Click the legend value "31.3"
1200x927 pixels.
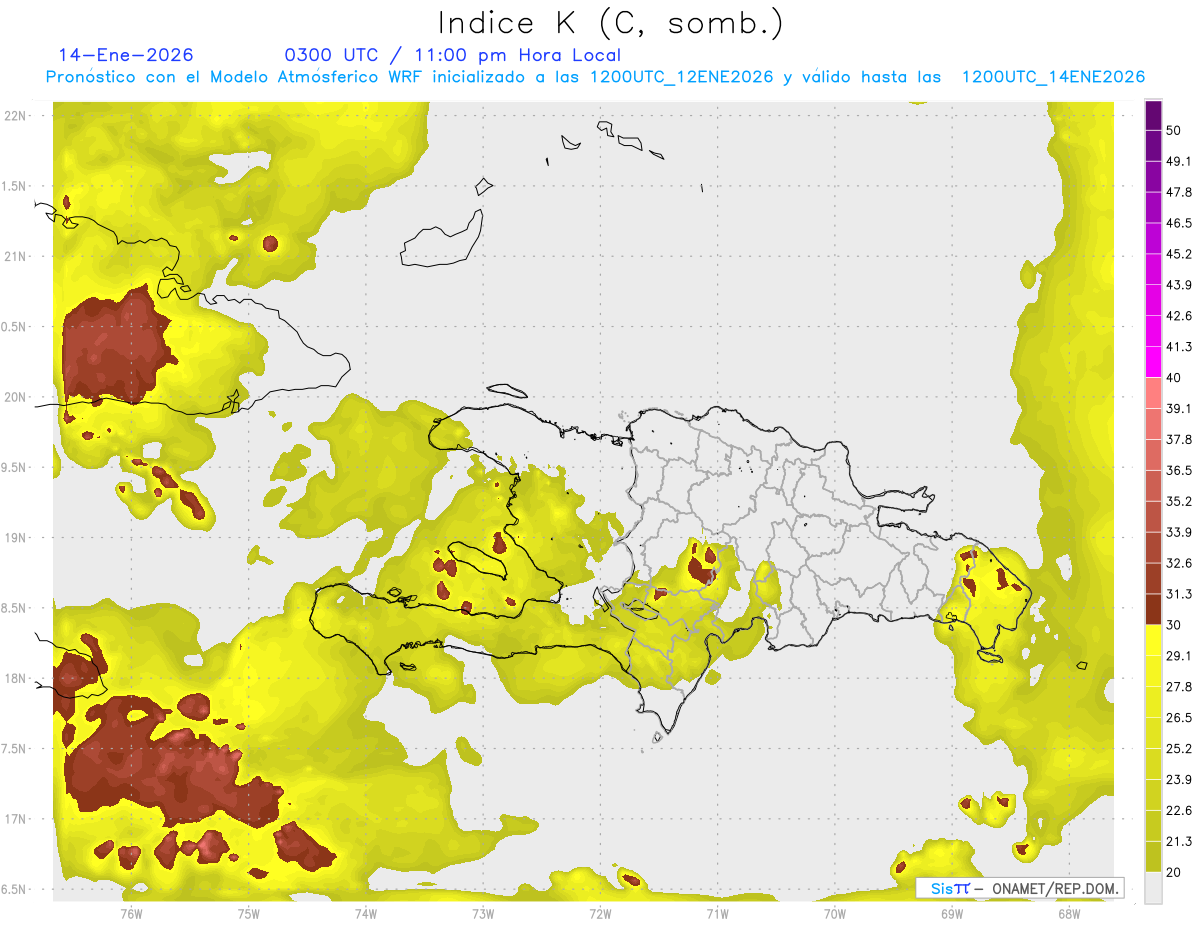click(x=1179, y=594)
